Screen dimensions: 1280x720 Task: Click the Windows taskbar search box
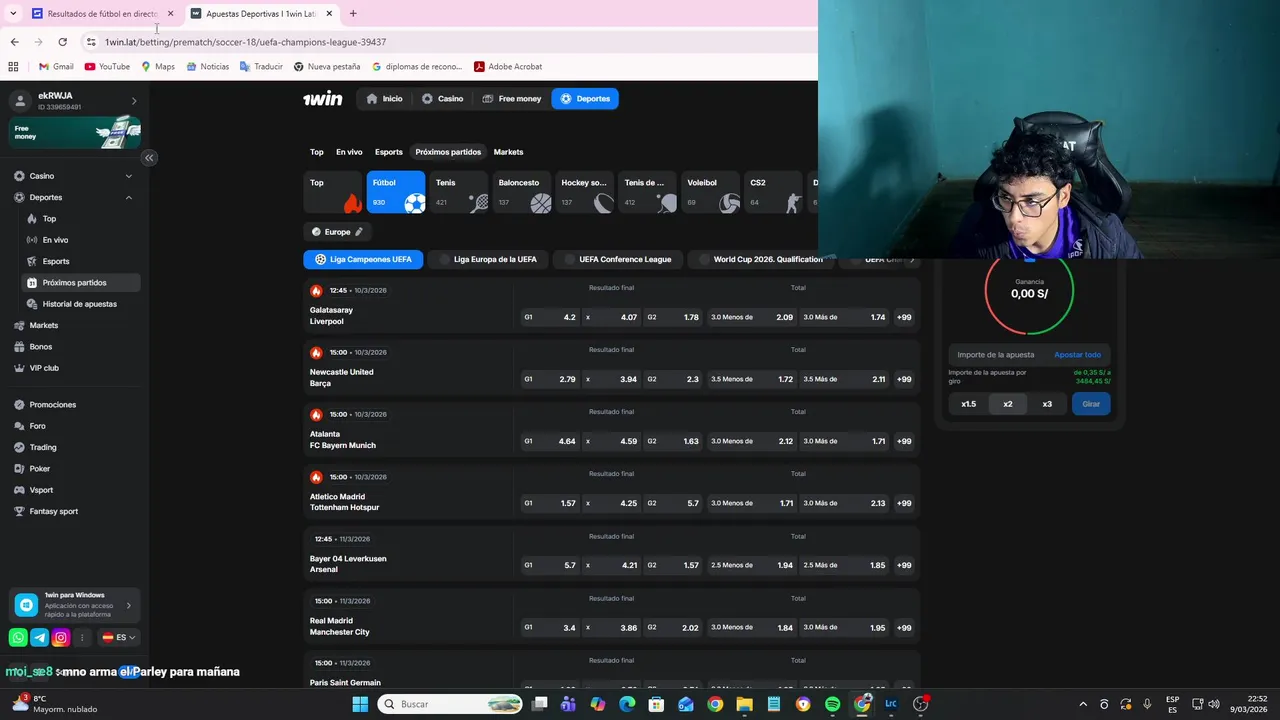pos(450,704)
